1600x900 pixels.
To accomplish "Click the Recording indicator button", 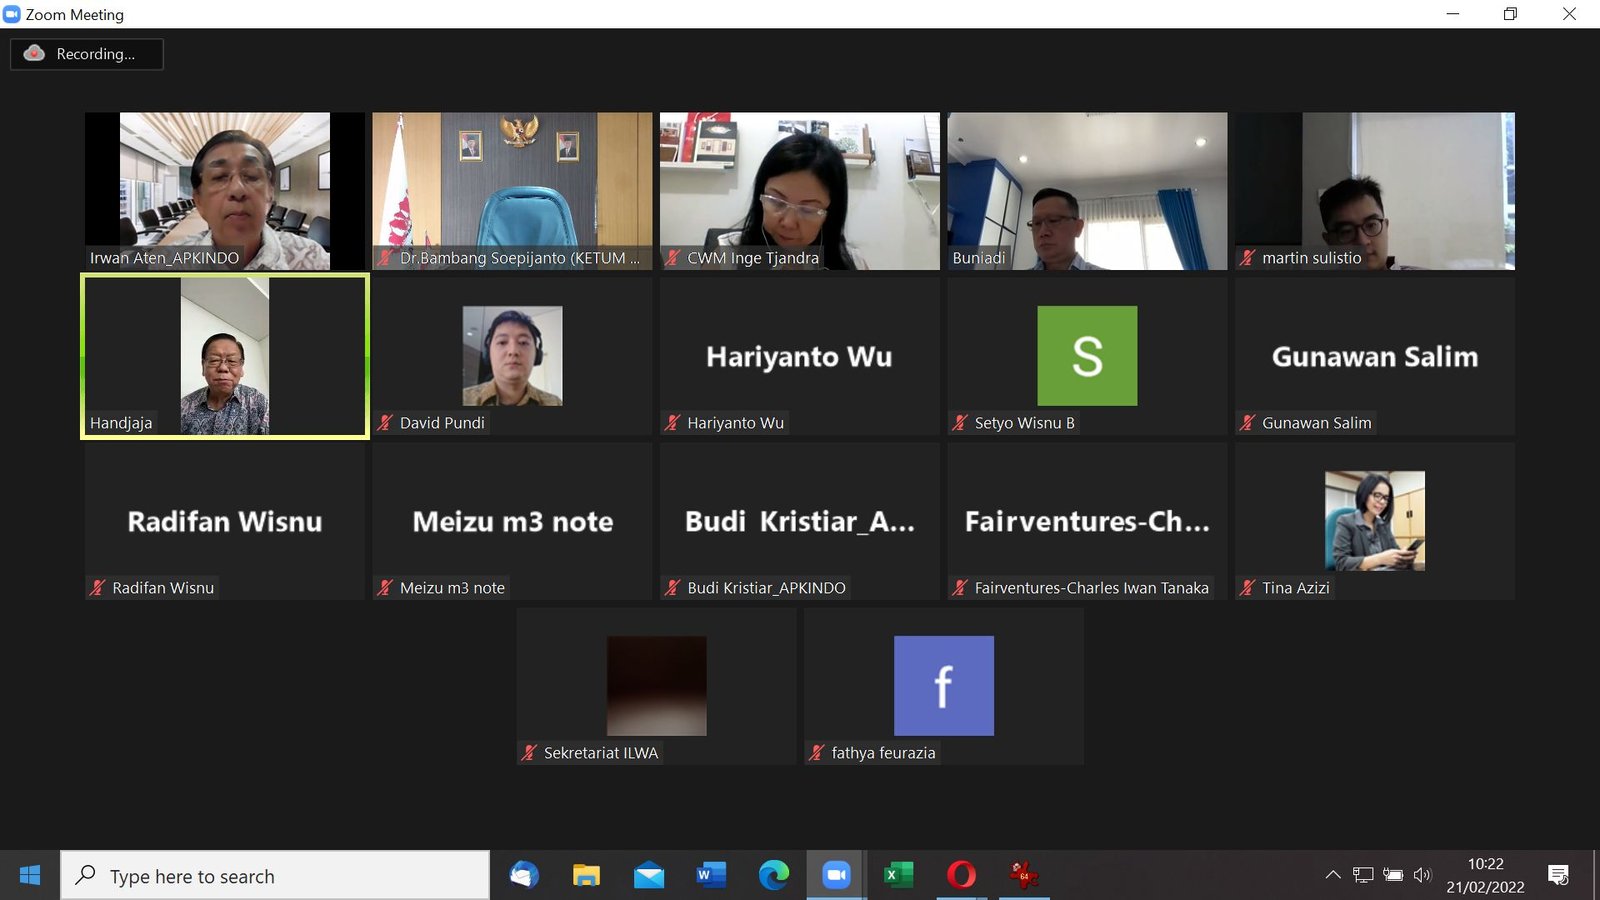I will [x=87, y=54].
